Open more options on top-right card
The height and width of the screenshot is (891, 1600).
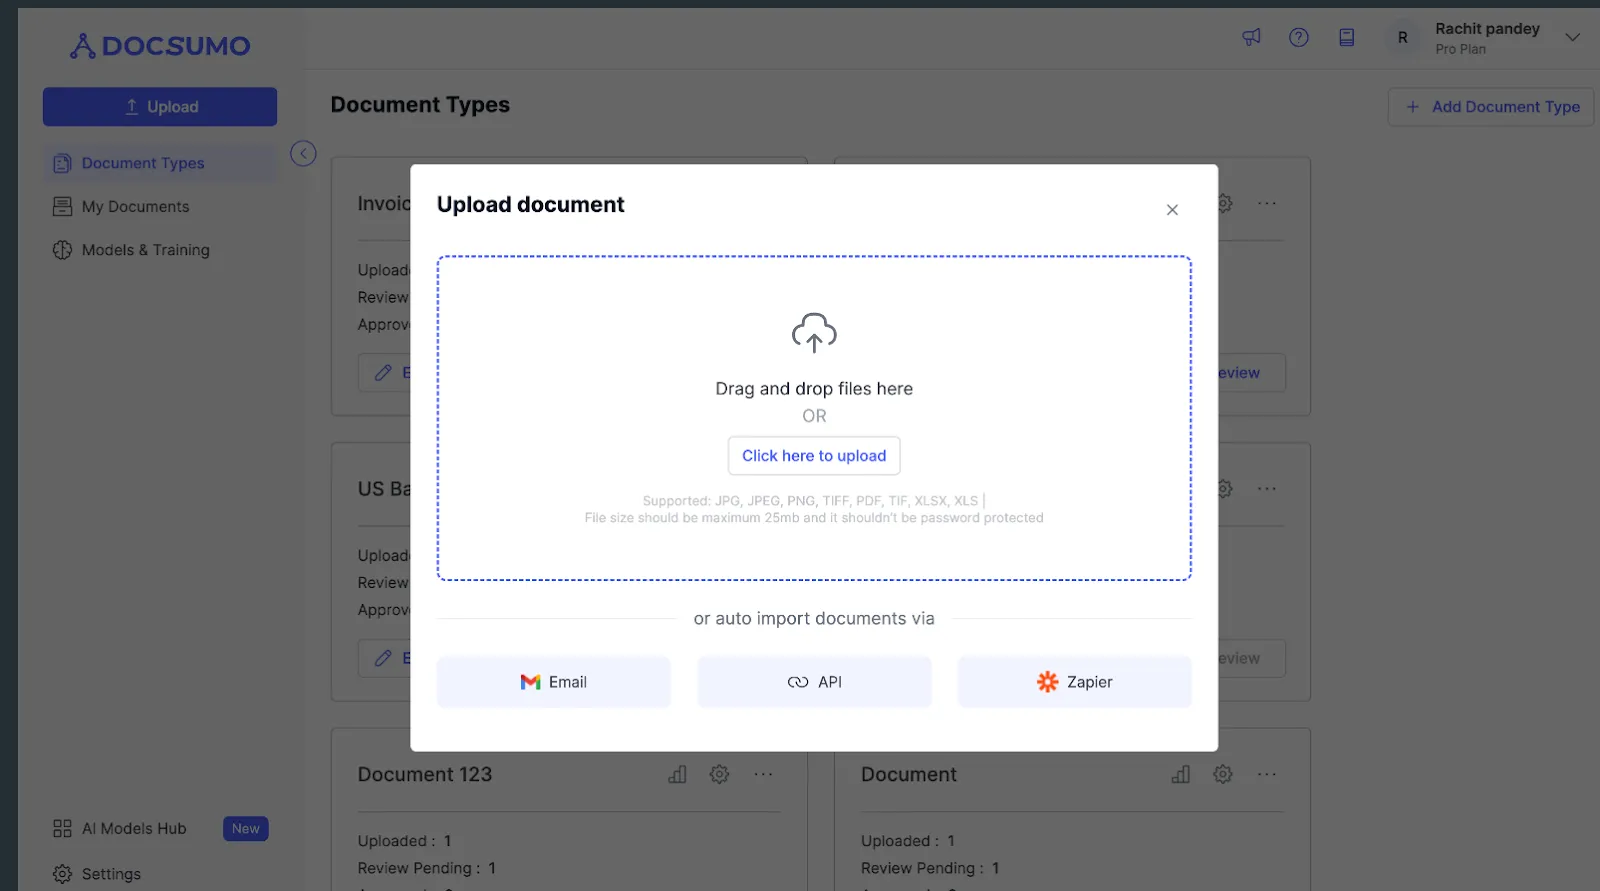(x=1267, y=203)
